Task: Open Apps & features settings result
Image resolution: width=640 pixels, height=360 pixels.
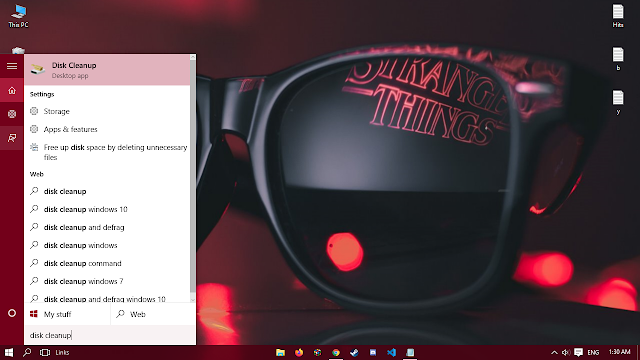Action: (107, 129)
